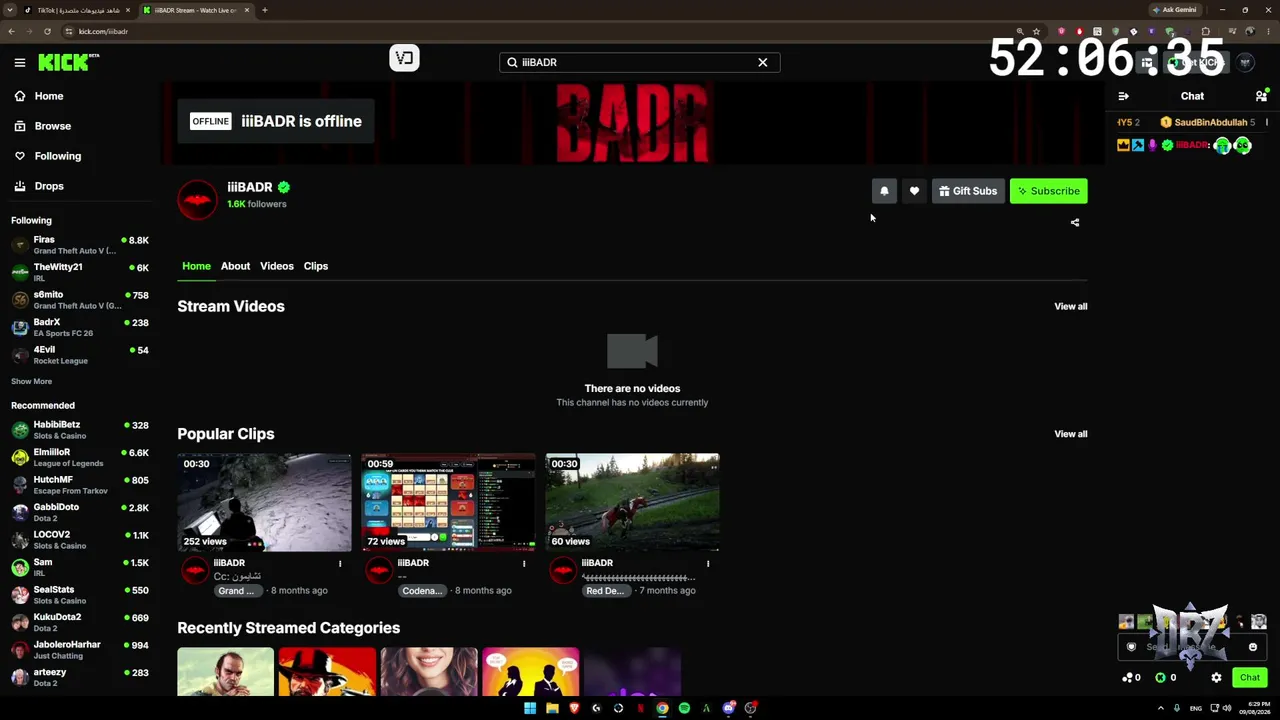Open File Explorer from taskbar

(552, 708)
